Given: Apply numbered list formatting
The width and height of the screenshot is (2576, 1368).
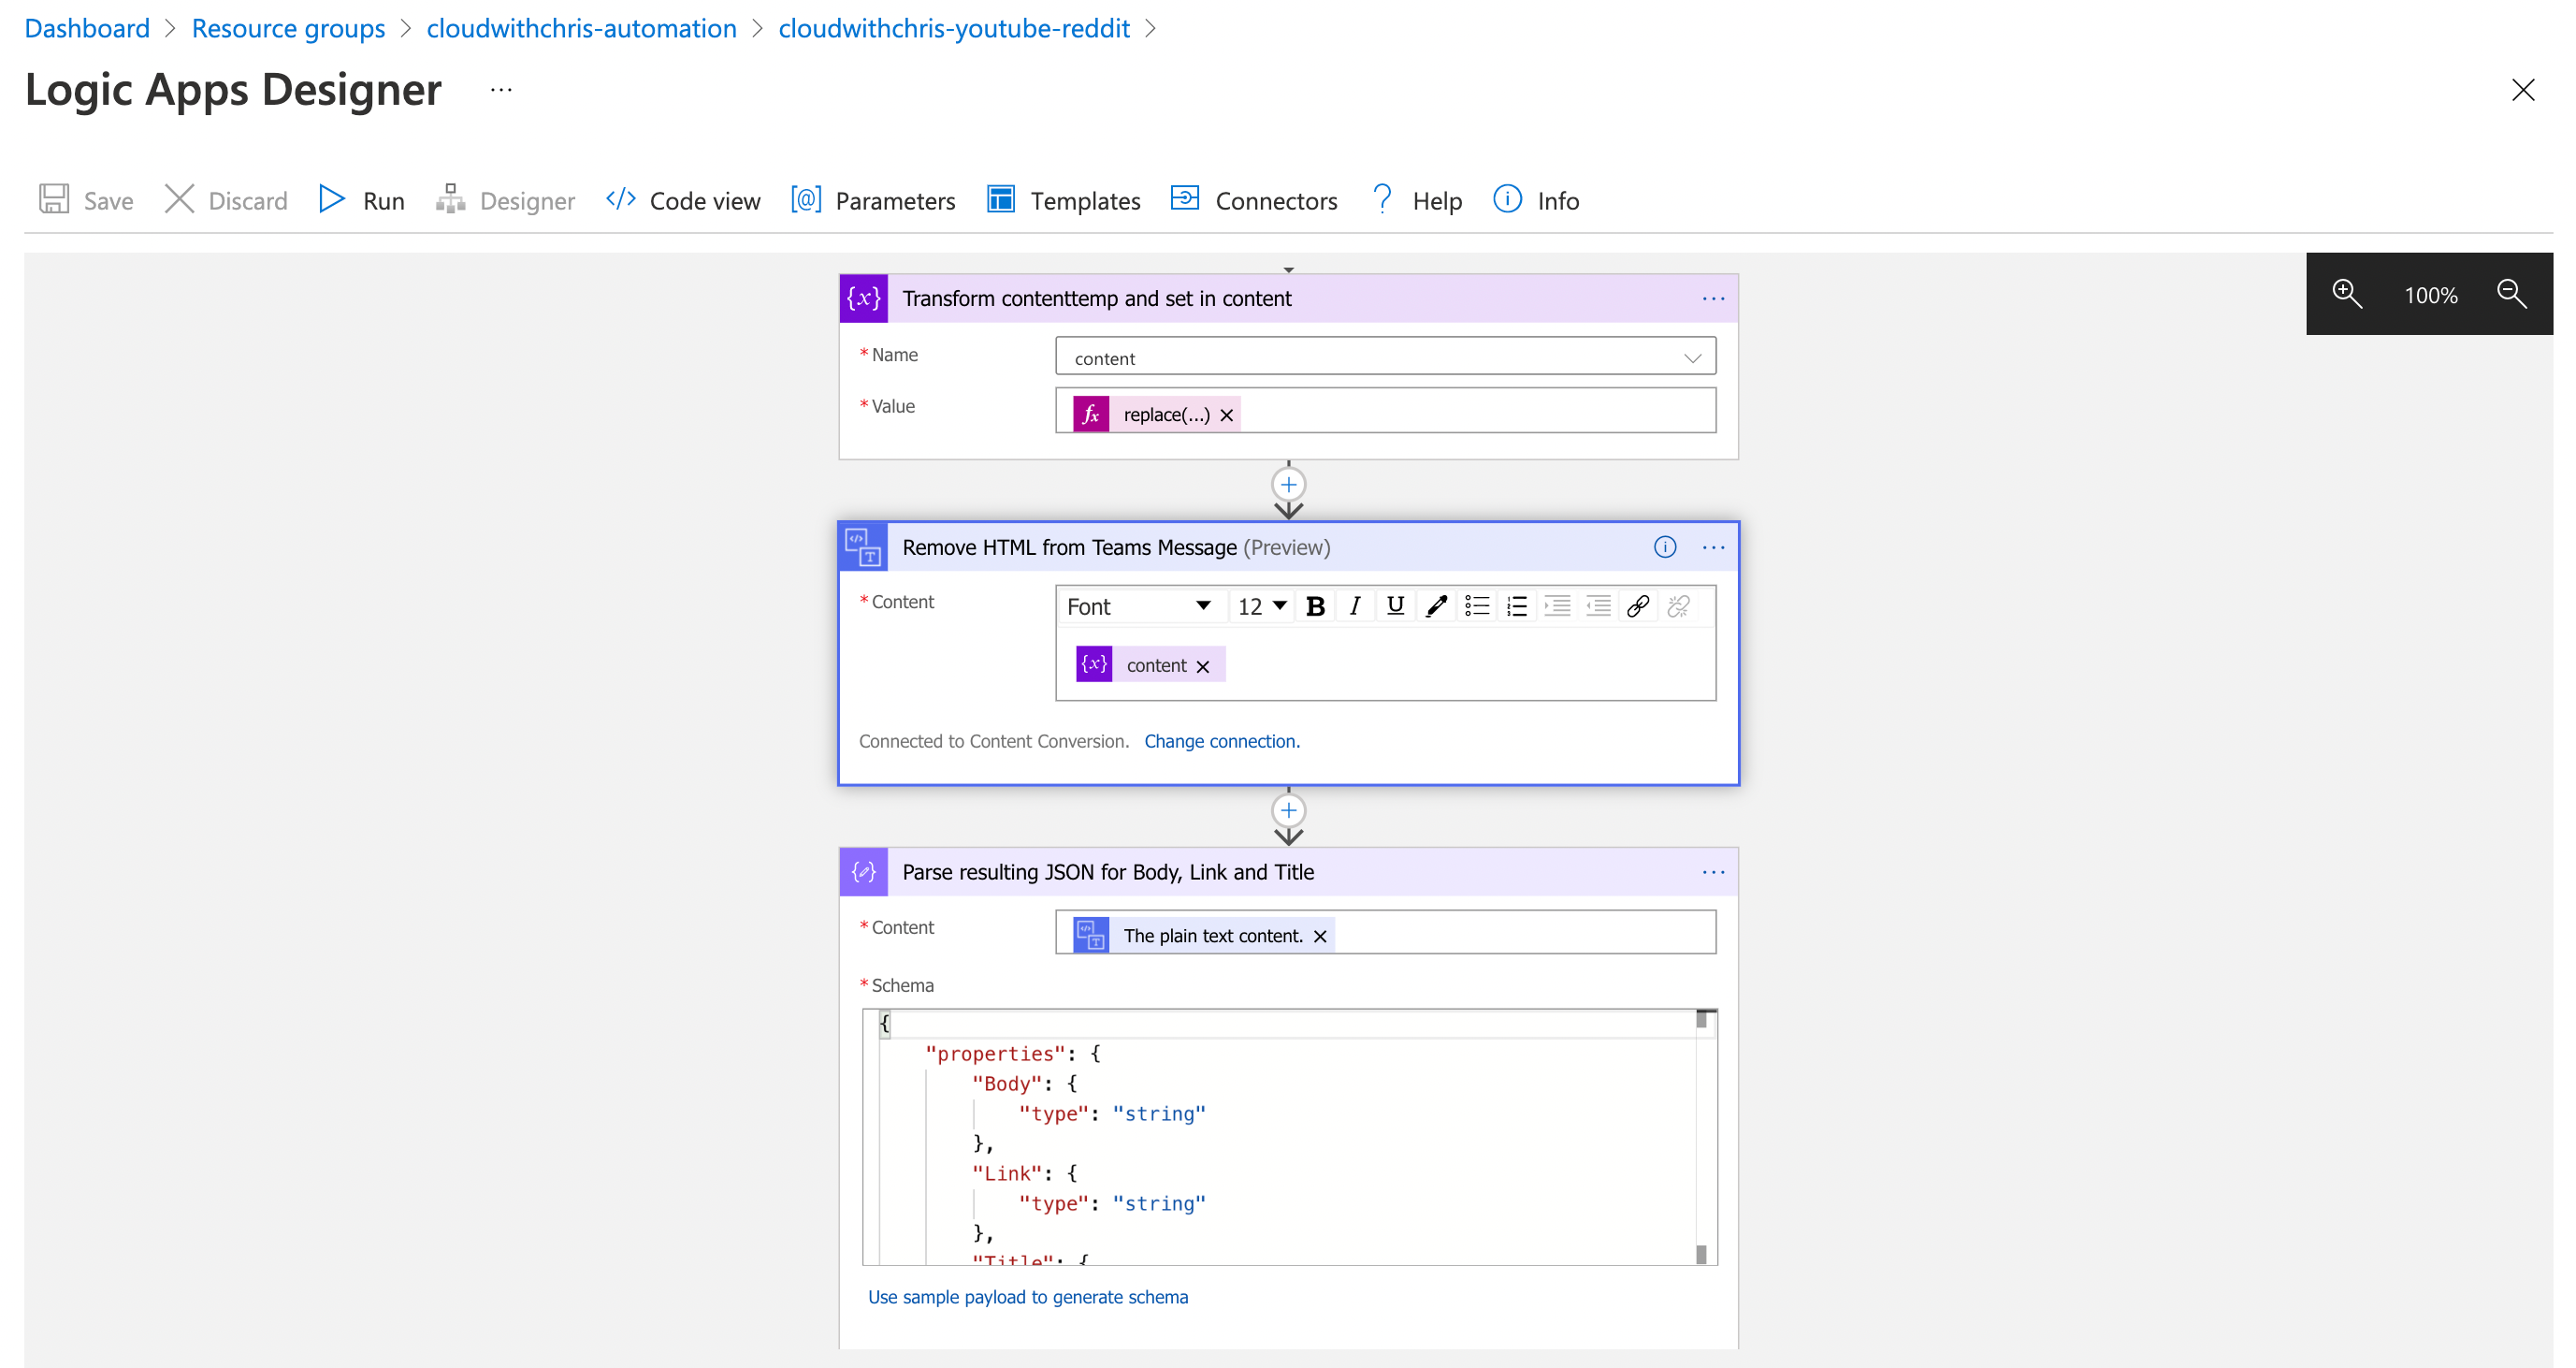Looking at the screenshot, I should (x=1517, y=606).
